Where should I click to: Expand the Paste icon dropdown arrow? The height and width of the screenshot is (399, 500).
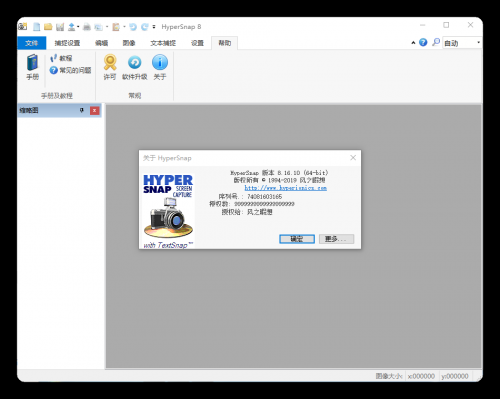point(124,27)
